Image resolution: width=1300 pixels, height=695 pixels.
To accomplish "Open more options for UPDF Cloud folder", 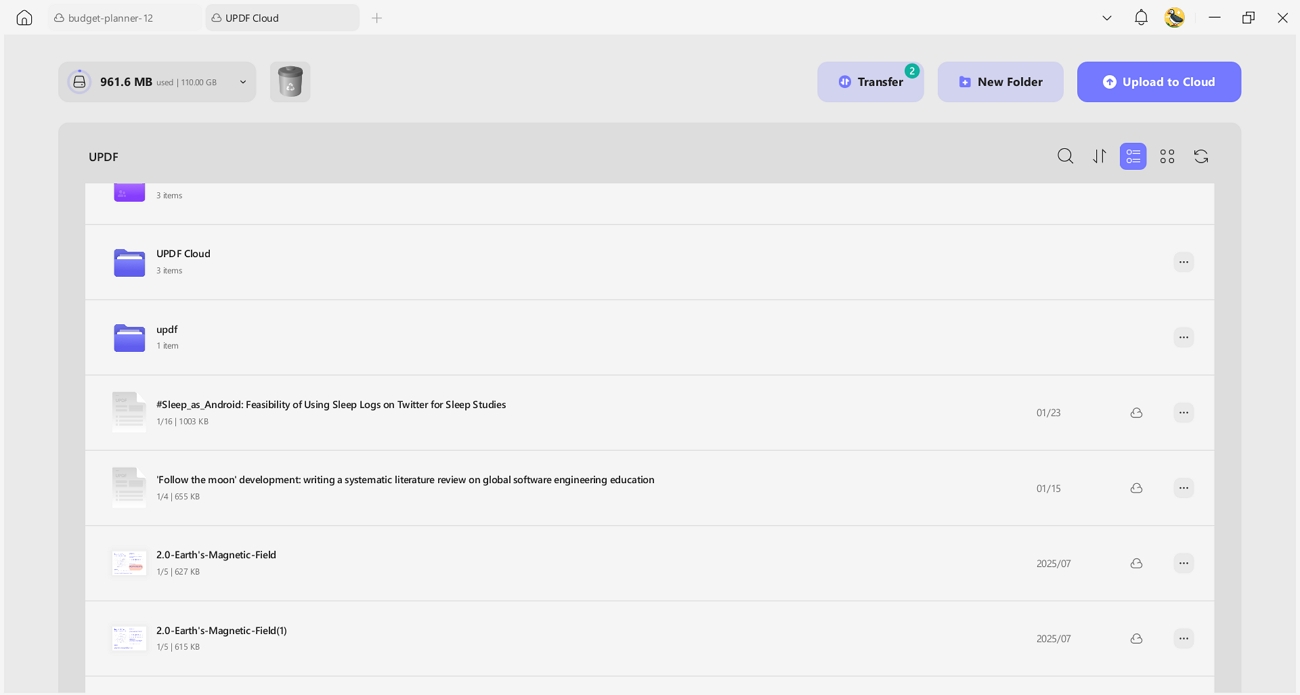I will pos(1183,262).
